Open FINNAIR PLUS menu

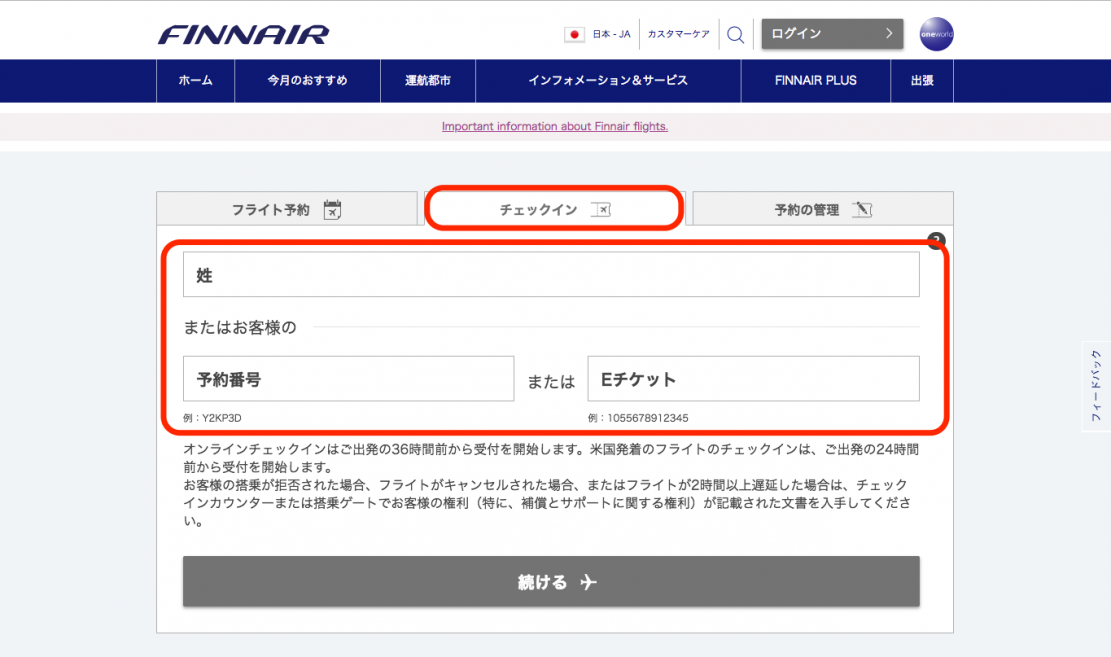[816, 81]
